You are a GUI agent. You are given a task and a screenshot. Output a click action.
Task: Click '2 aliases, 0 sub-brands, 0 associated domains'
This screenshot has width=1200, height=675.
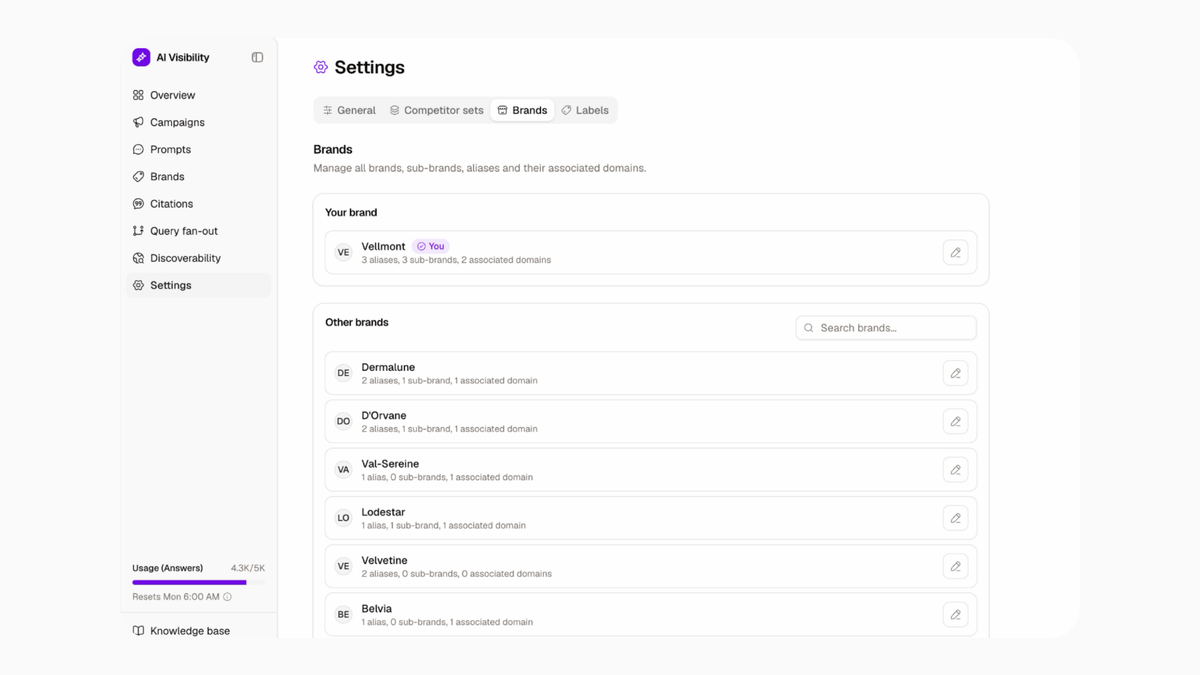pos(456,574)
